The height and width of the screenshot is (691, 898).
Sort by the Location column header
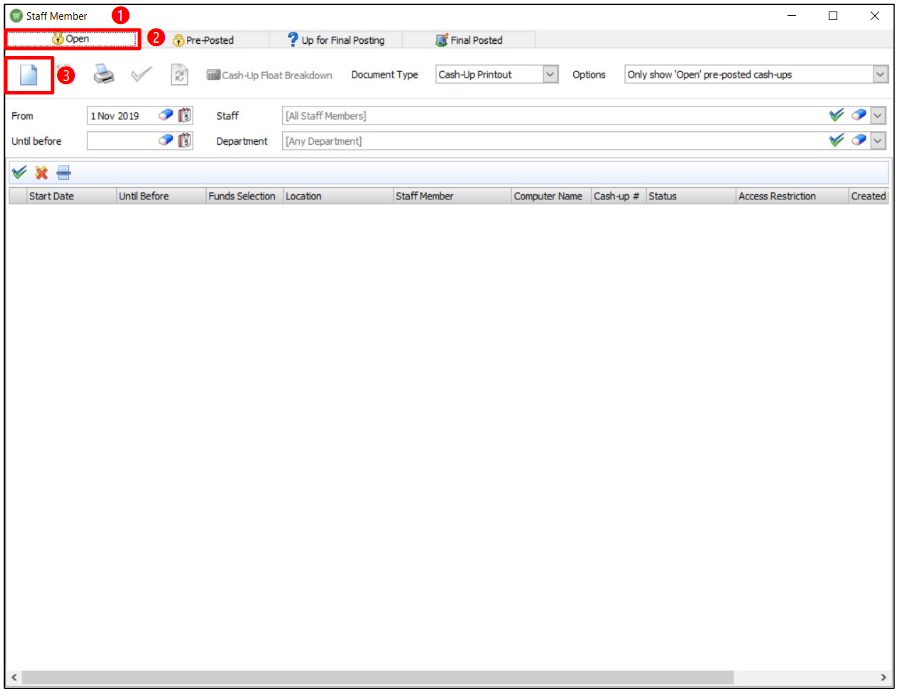[x=338, y=196]
